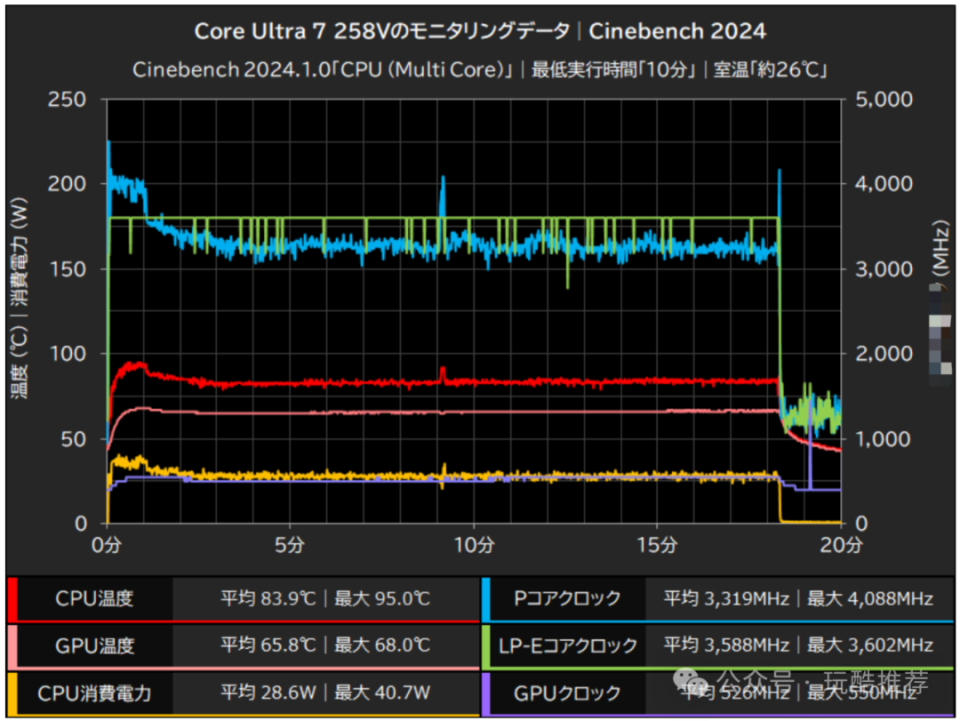Click the 'Cinebench 2024' heading text
Screen dimensions: 960x721
tap(677, 31)
